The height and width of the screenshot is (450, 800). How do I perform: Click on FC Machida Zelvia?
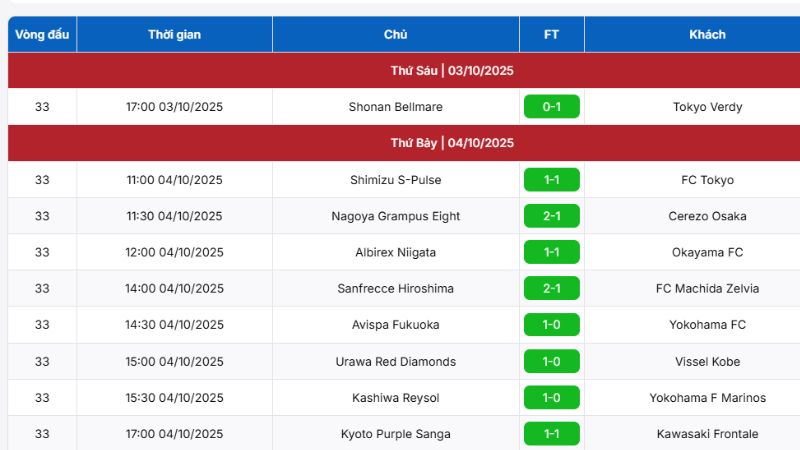click(707, 288)
